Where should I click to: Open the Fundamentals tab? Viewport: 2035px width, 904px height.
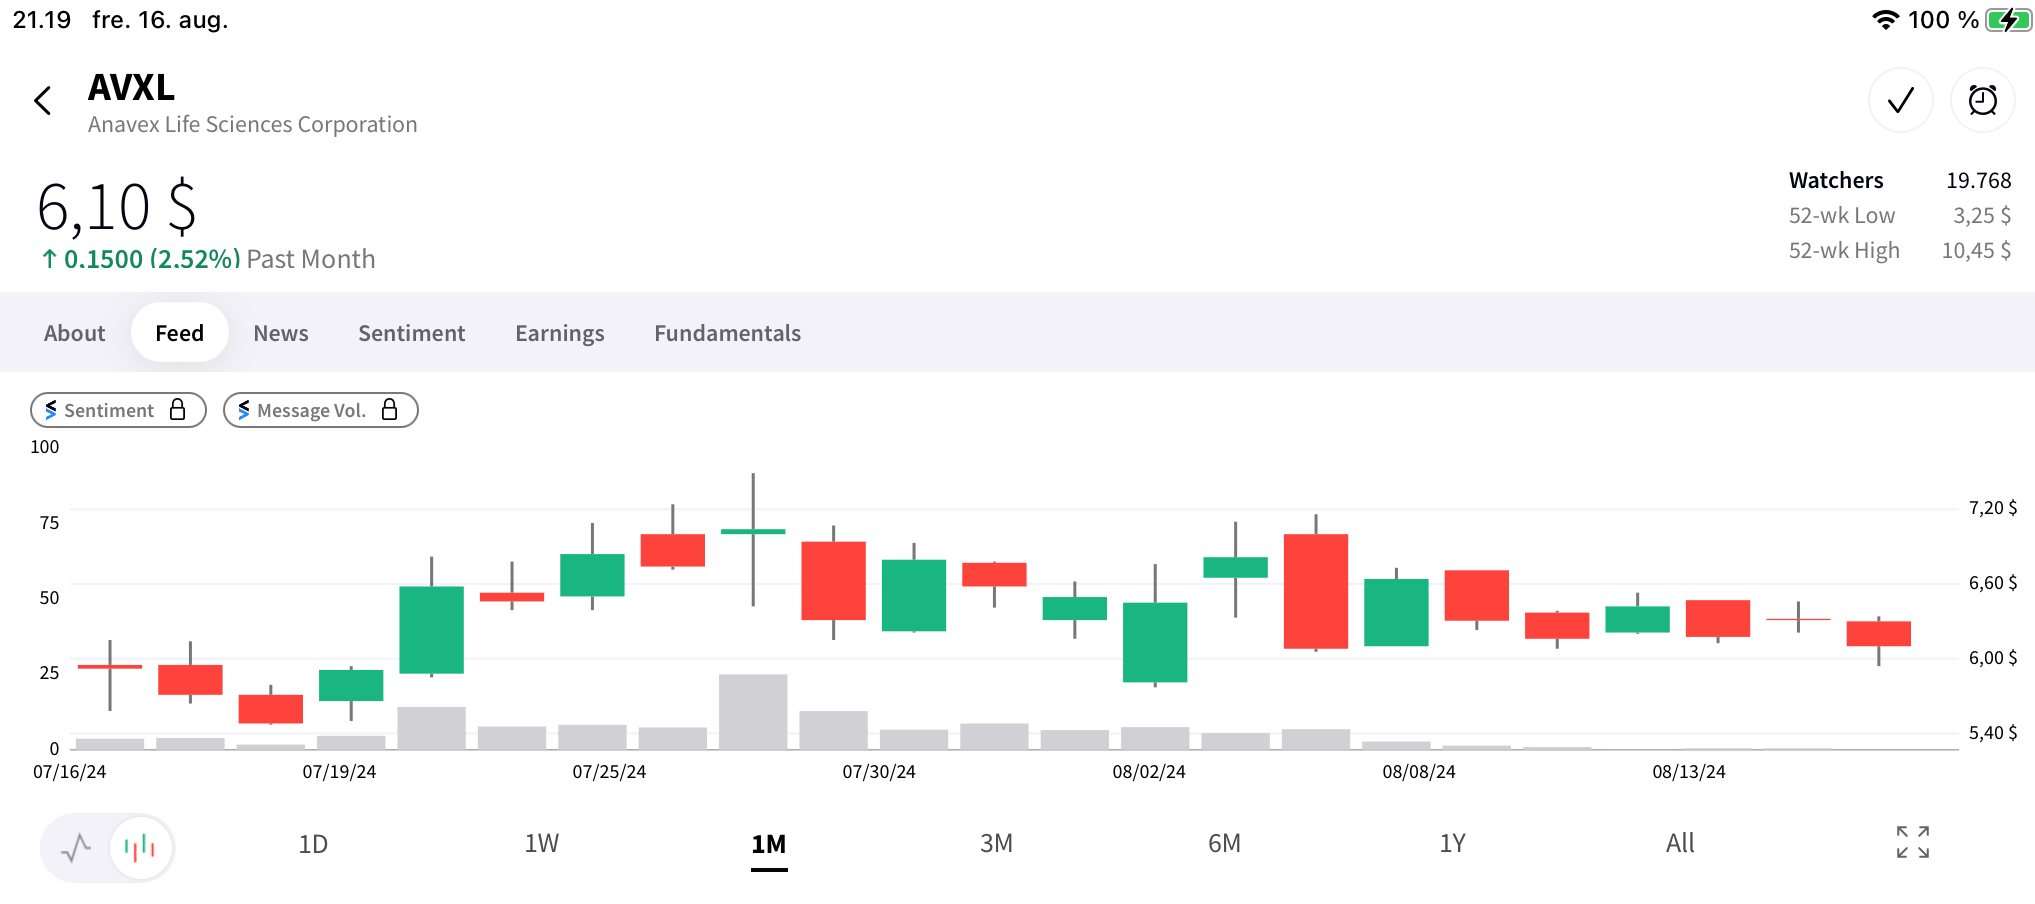click(728, 333)
